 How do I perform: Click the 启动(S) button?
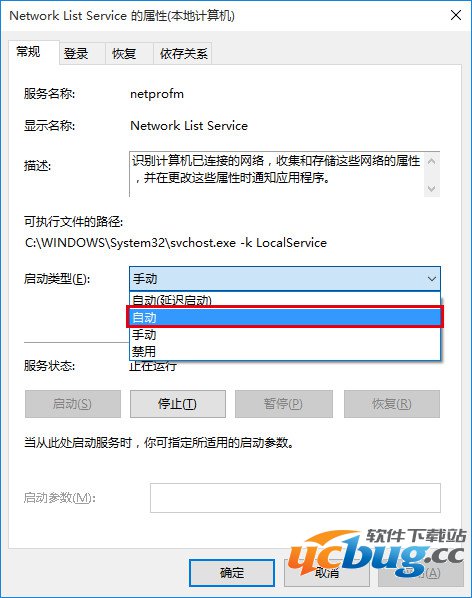[x=72, y=403]
